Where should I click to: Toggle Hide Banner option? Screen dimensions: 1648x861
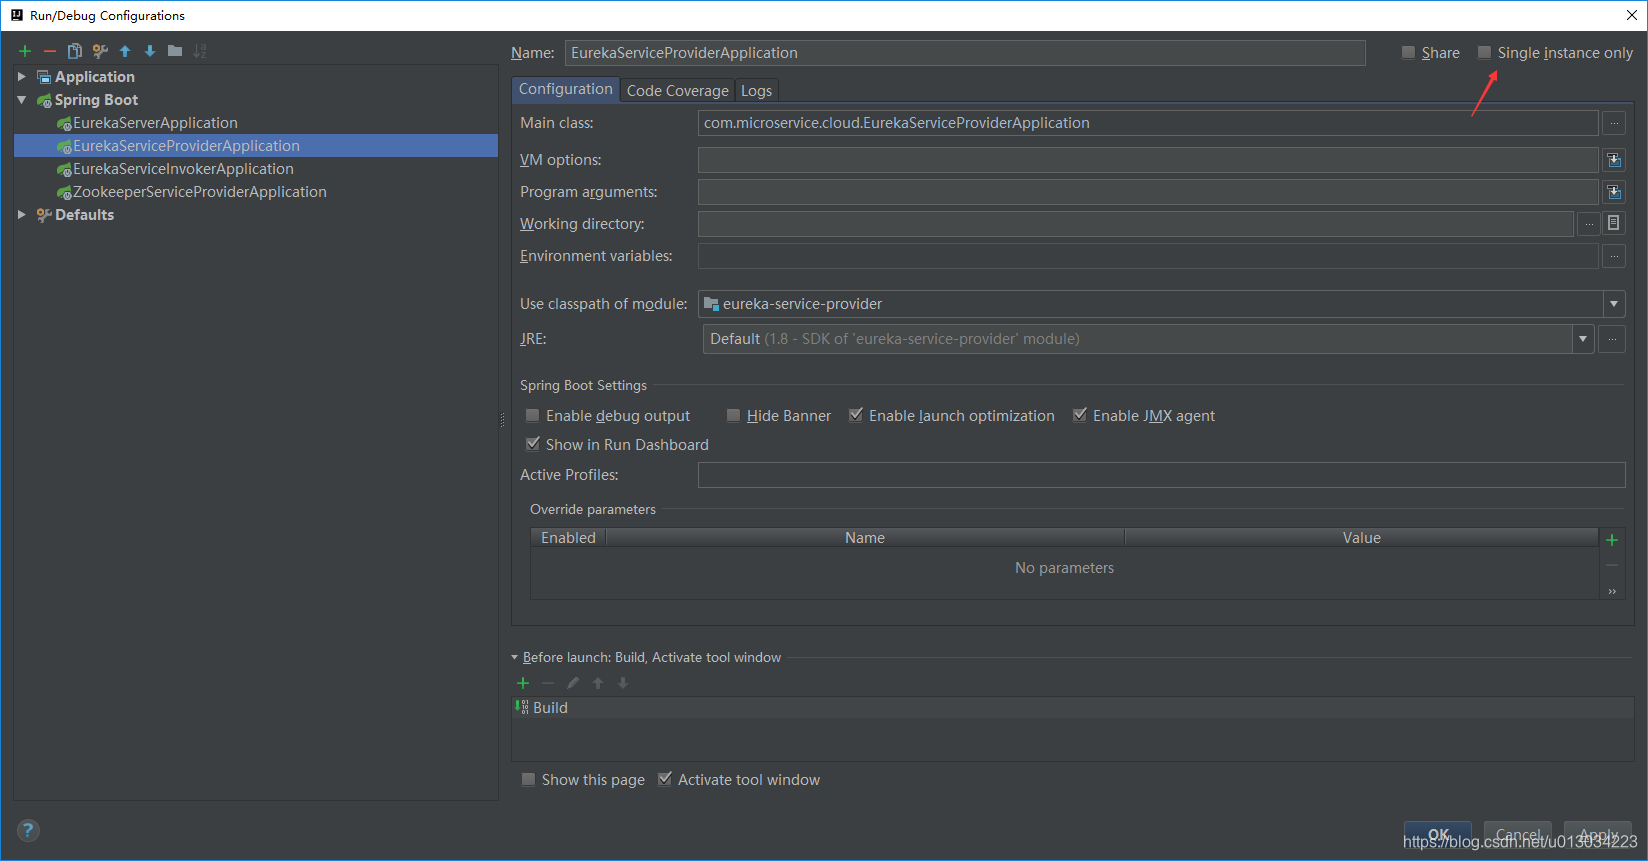pos(734,416)
